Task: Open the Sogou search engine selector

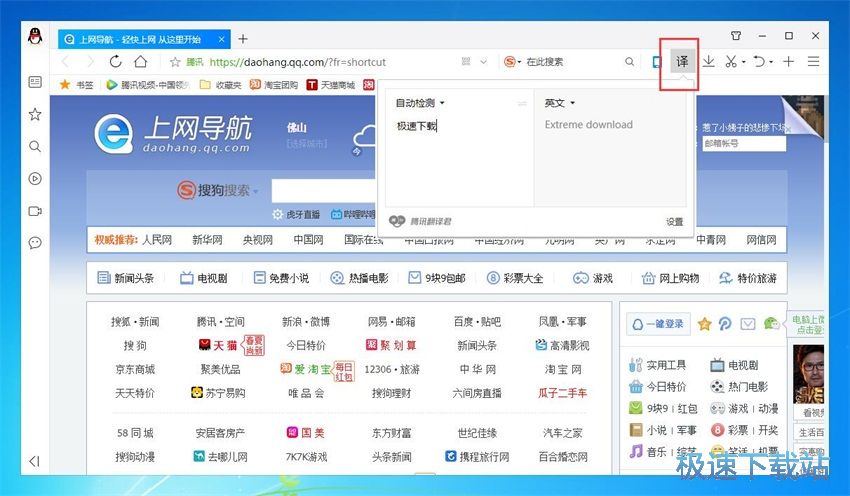Action: click(512, 62)
